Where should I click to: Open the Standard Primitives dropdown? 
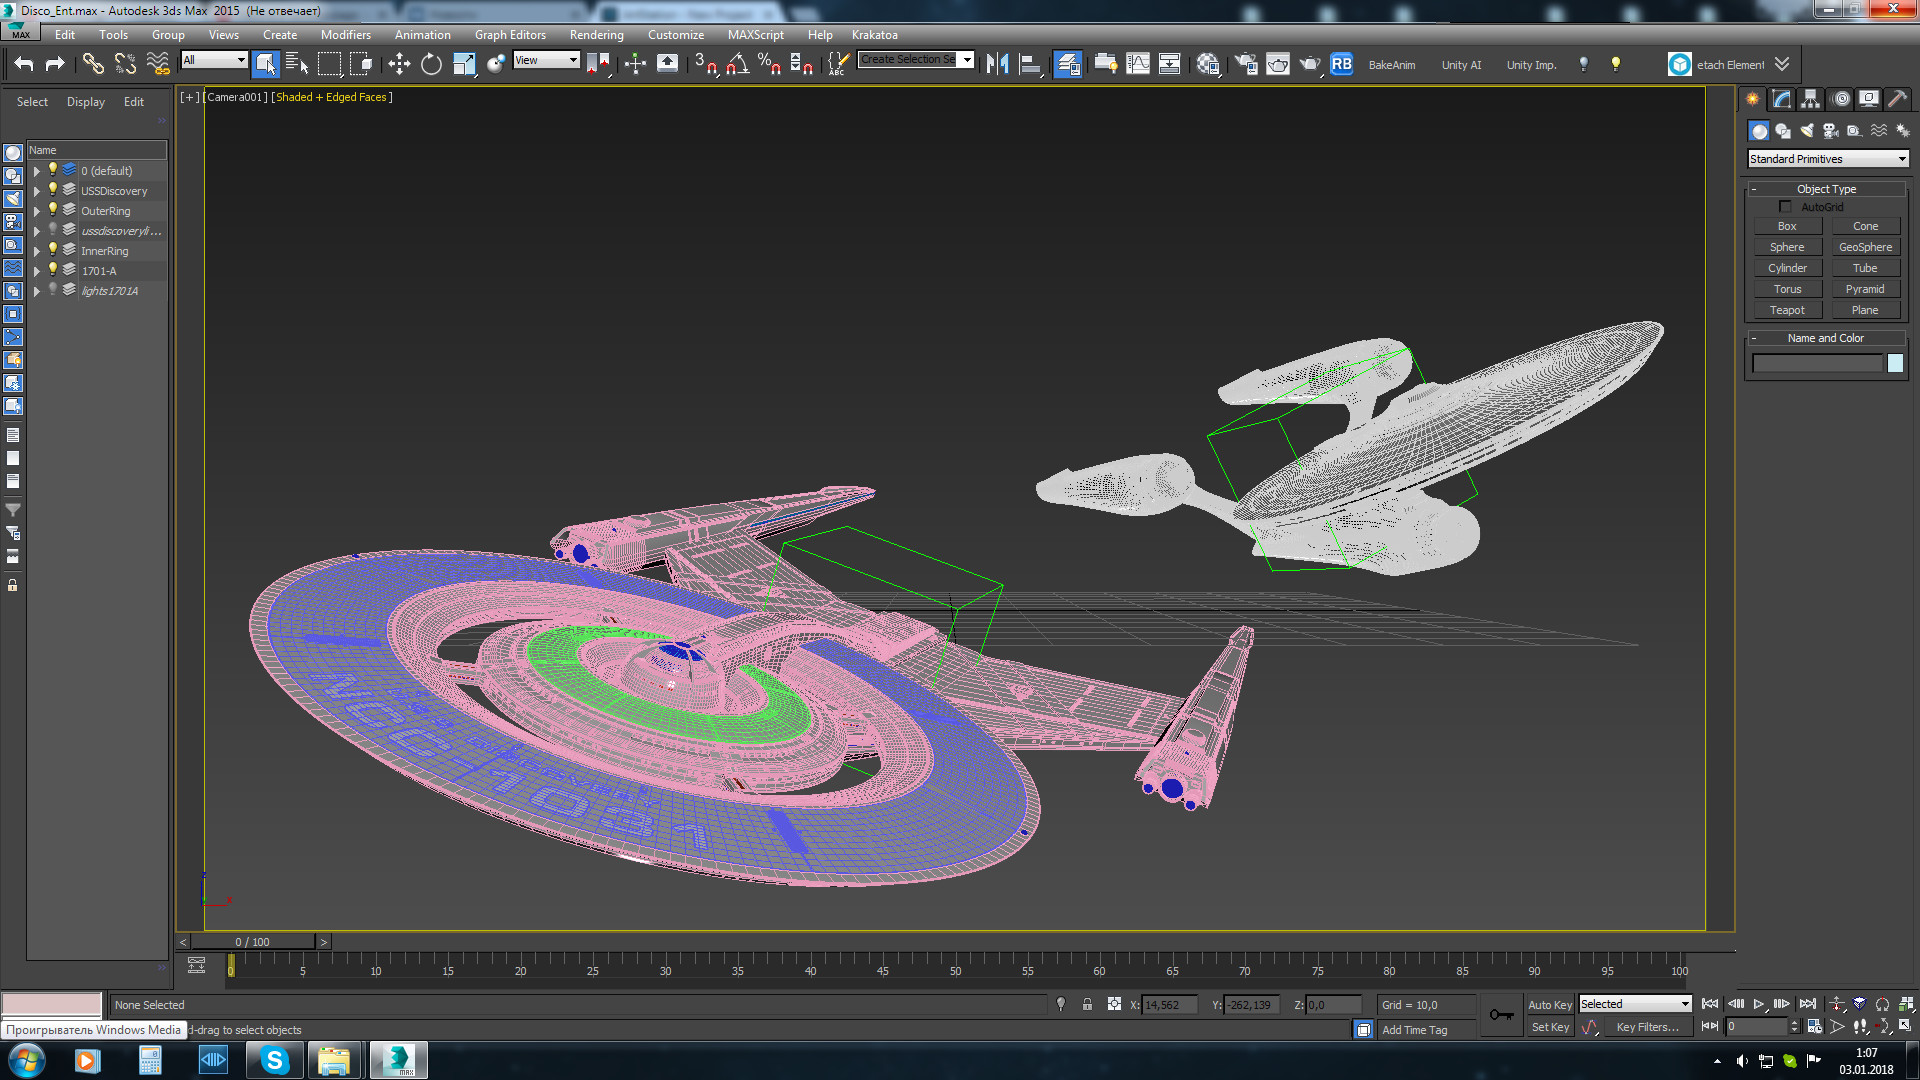tap(1828, 159)
